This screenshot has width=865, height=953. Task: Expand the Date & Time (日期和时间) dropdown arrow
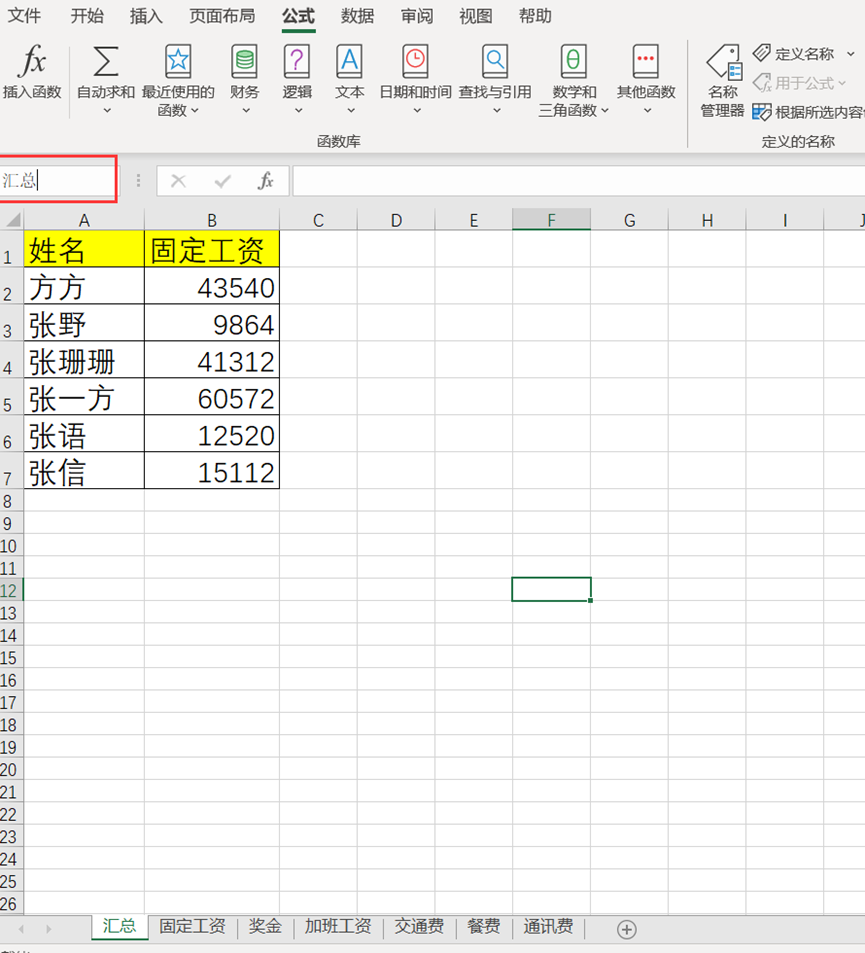(417, 111)
